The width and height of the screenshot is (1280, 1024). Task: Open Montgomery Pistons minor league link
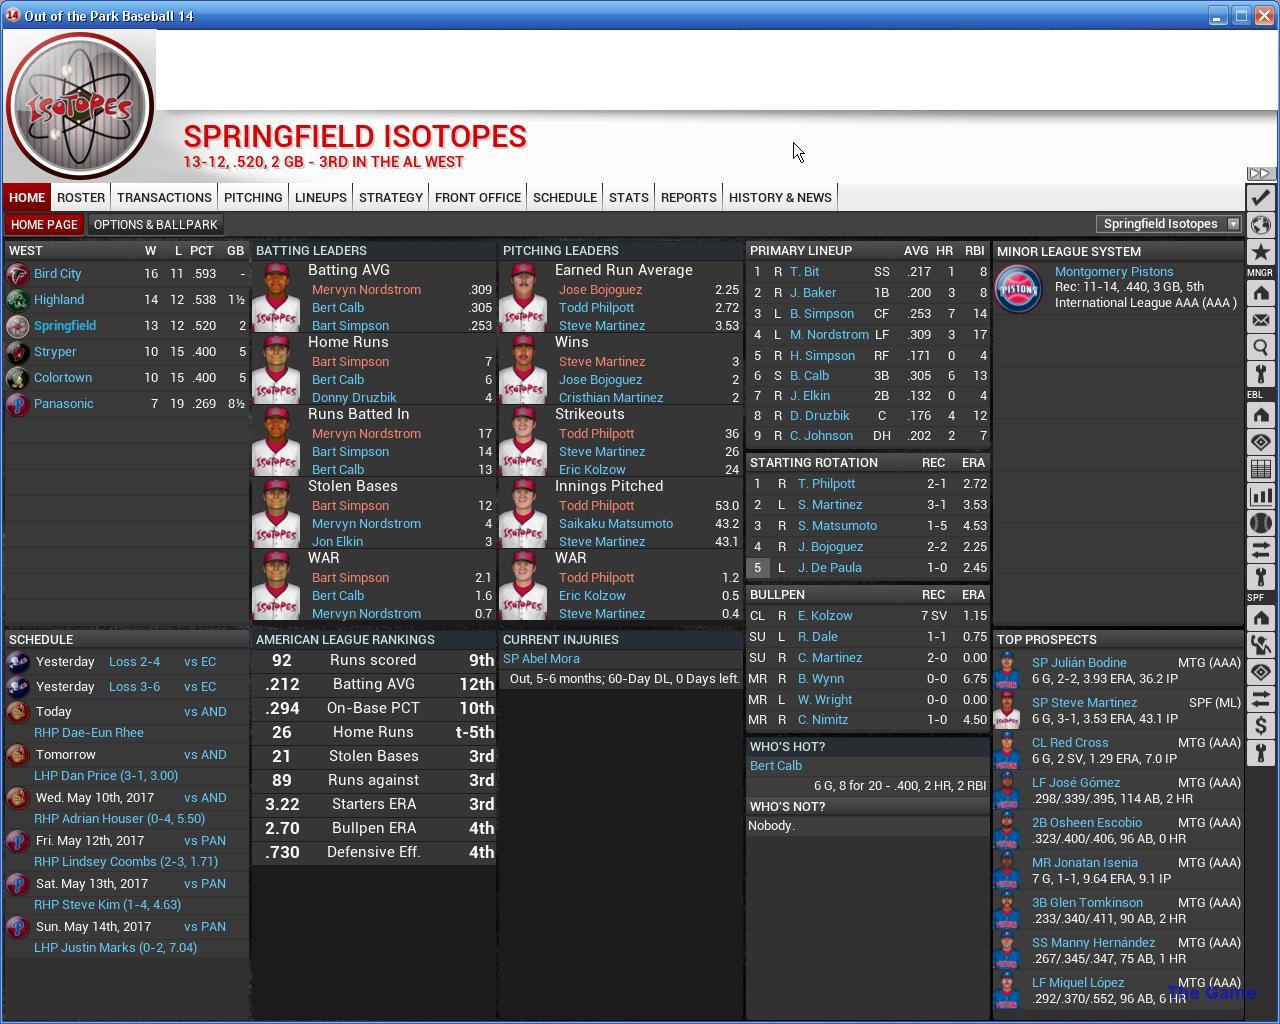(x=1113, y=271)
